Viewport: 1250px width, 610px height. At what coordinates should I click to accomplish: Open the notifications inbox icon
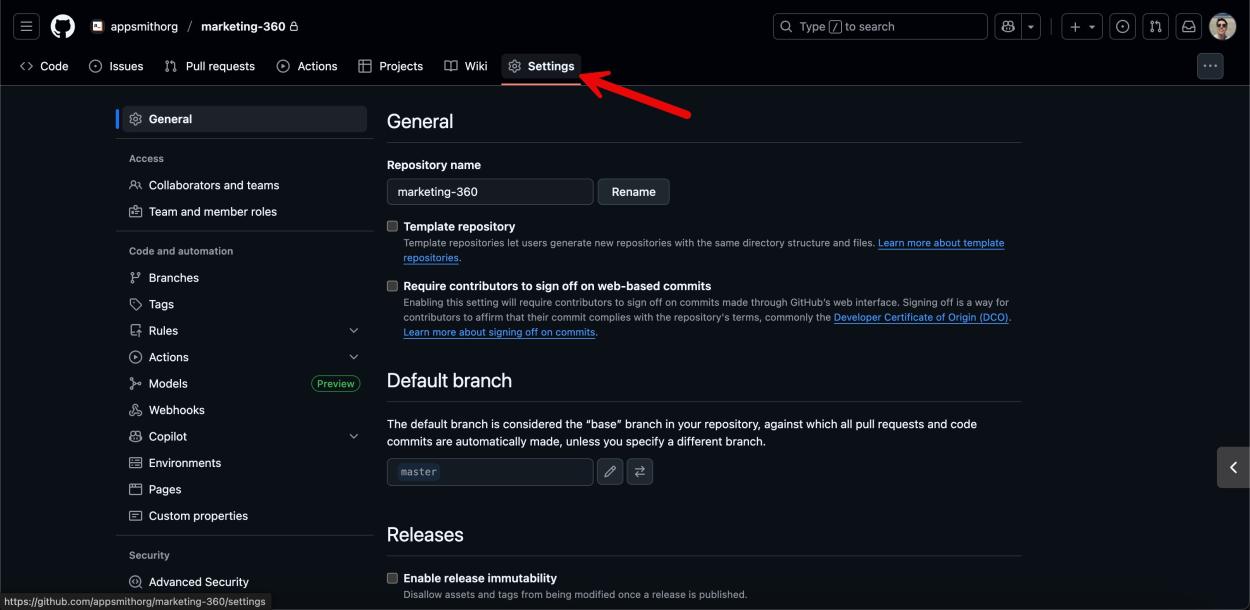tap(1188, 26)
